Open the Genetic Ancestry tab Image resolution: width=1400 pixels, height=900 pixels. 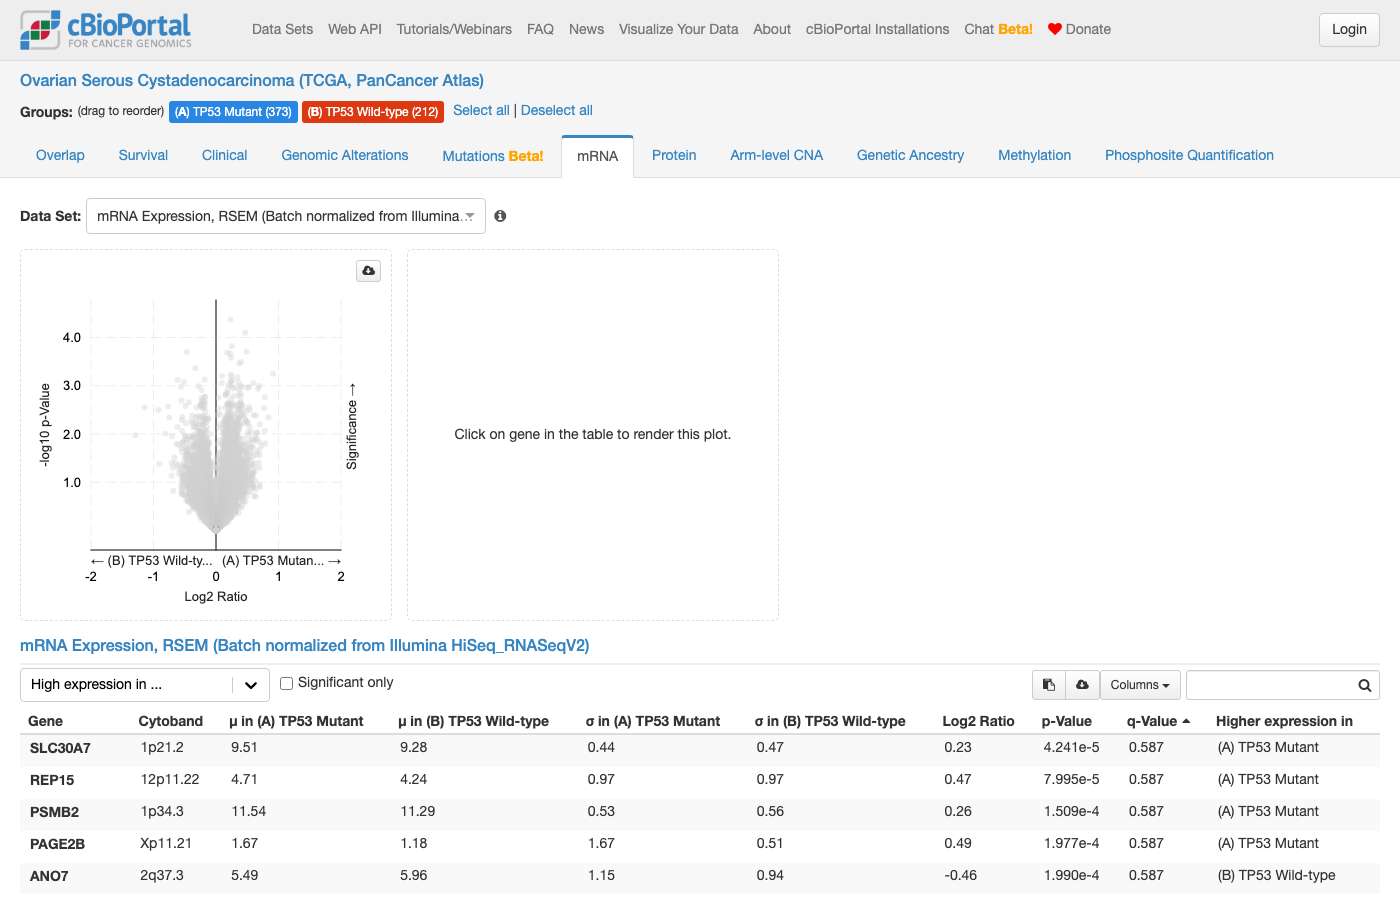click(911, 155)
